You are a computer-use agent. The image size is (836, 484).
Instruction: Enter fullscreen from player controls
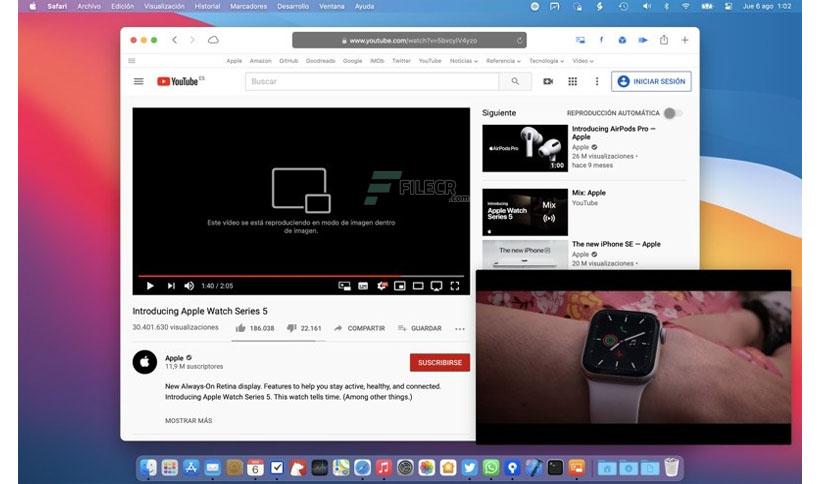click(x=455, y=286)
